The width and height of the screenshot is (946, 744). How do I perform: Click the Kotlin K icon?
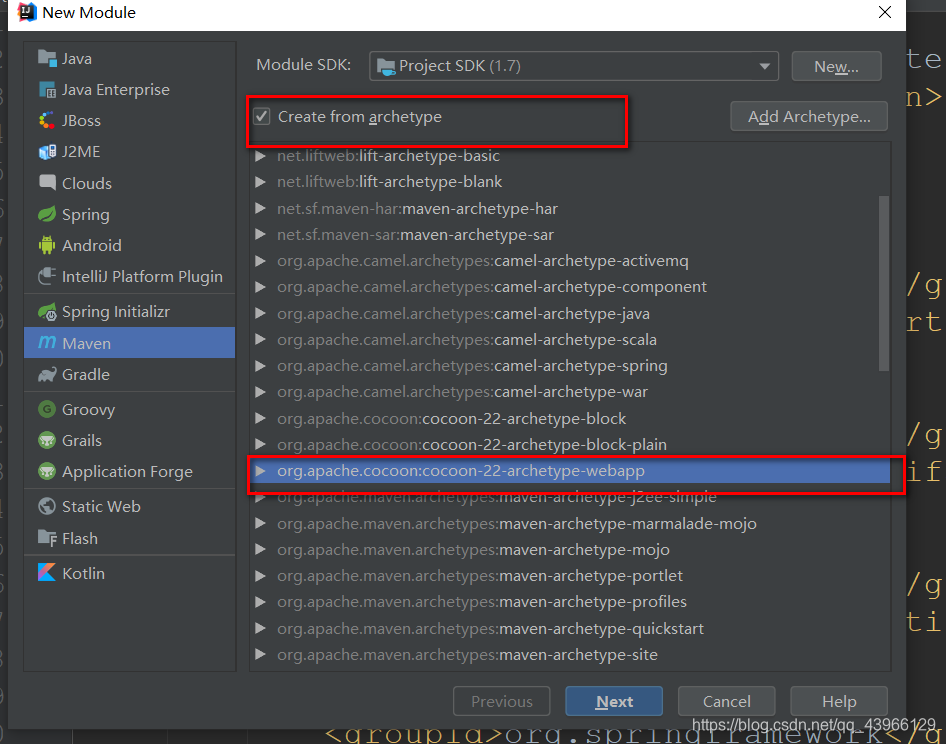tap(47, 573)
